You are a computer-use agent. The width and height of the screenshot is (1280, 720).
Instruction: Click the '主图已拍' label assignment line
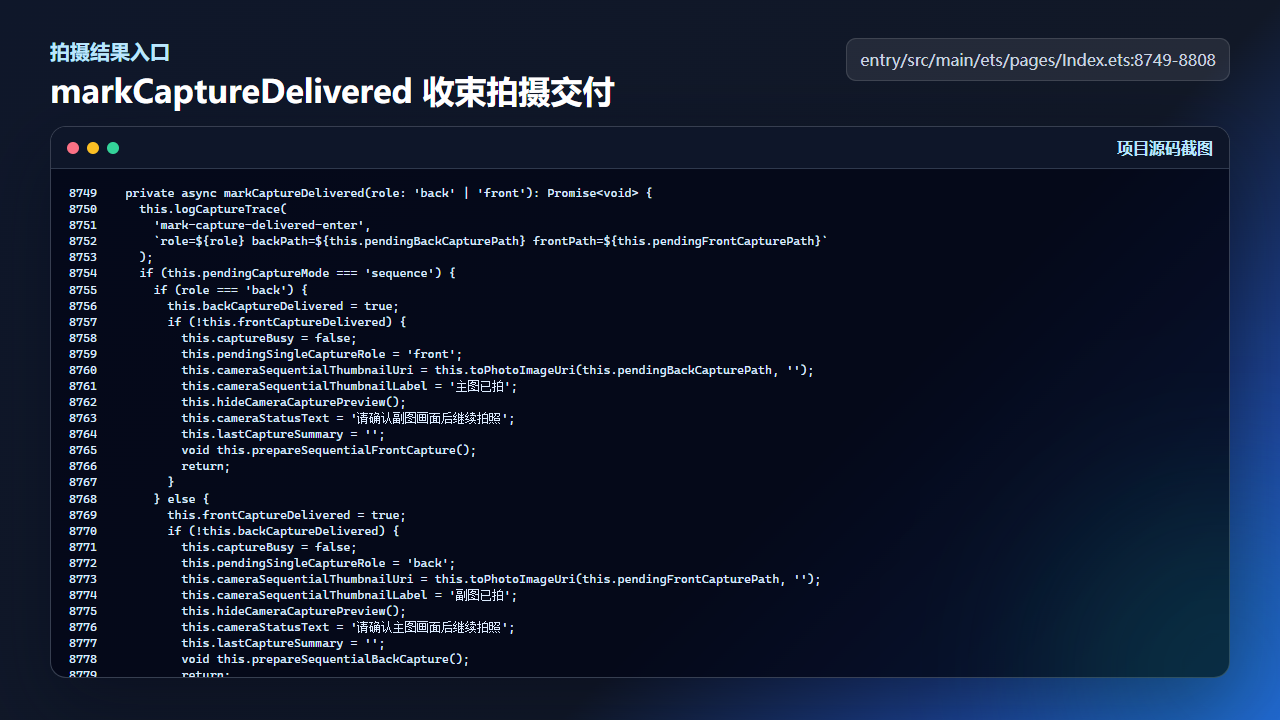(350, 386)
